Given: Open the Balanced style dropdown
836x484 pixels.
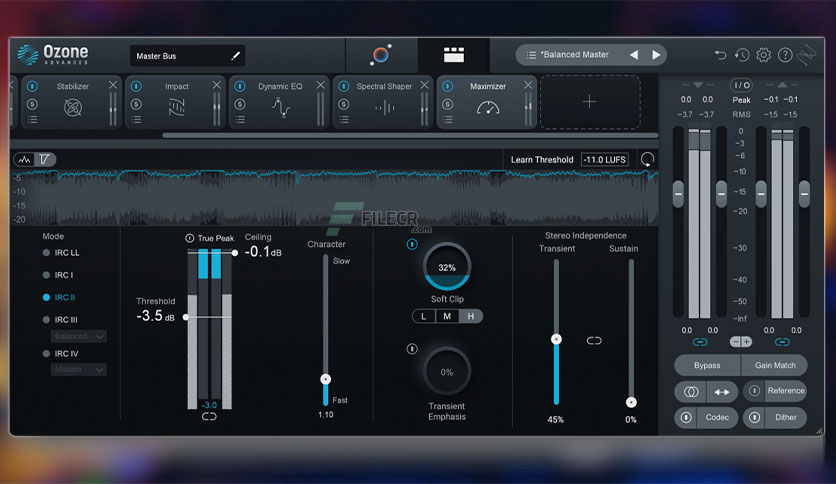Looking at the screenshot, I should tap(79, 336).
